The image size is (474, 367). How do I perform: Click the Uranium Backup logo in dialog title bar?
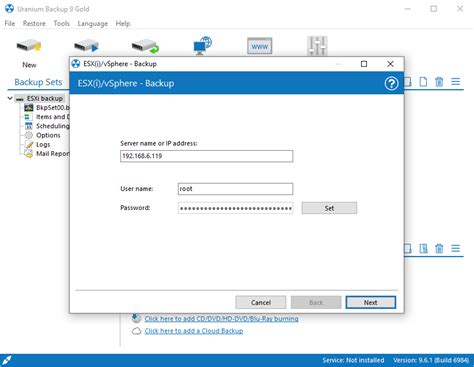[x=76, y=64]
